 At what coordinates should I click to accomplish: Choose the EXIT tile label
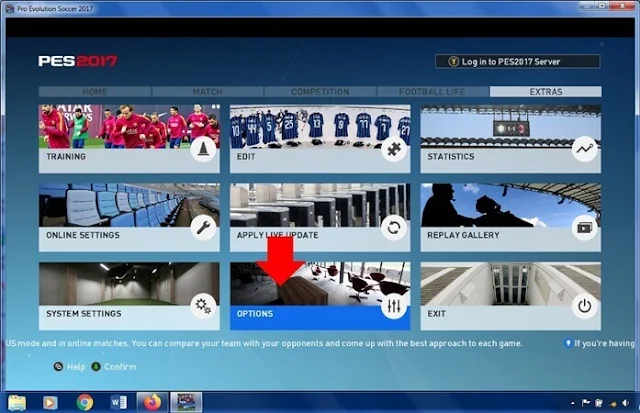(436, 313)
